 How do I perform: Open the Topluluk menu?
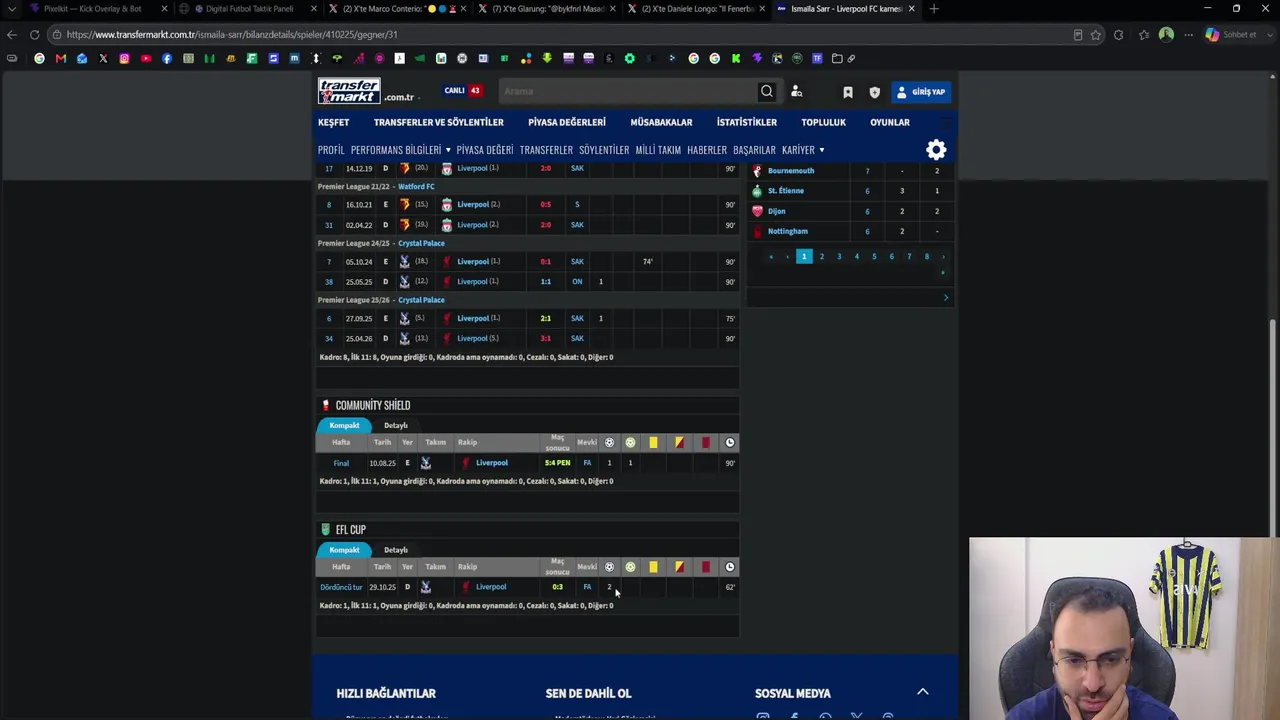823,122
